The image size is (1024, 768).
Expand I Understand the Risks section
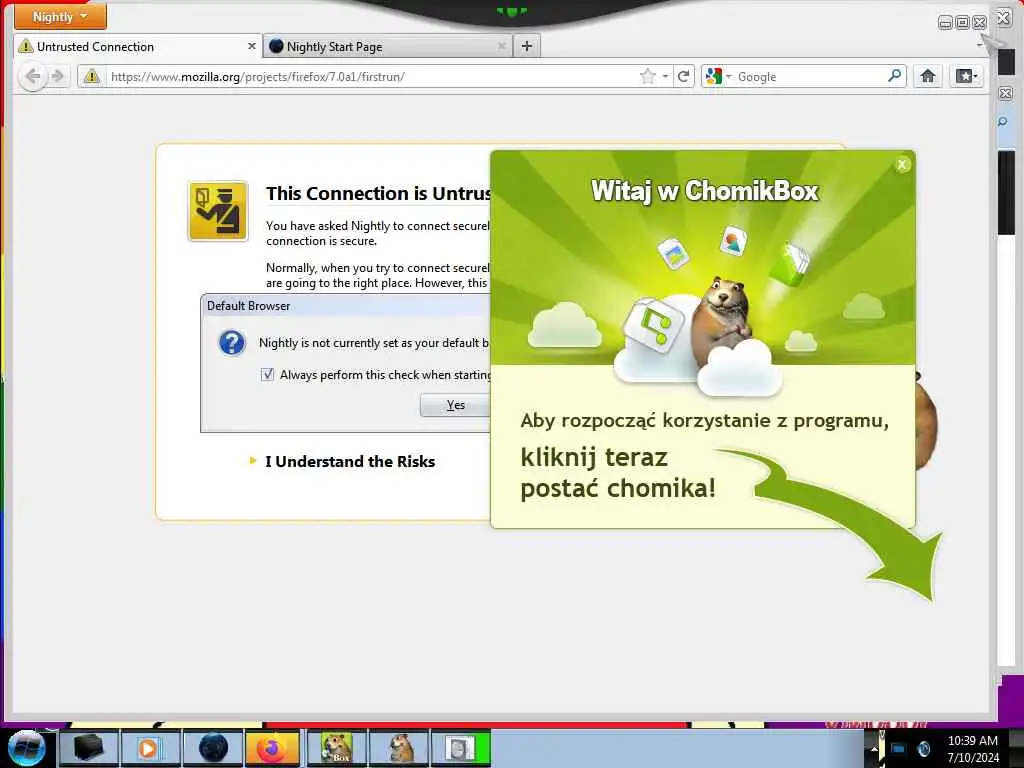click(343, 461)
